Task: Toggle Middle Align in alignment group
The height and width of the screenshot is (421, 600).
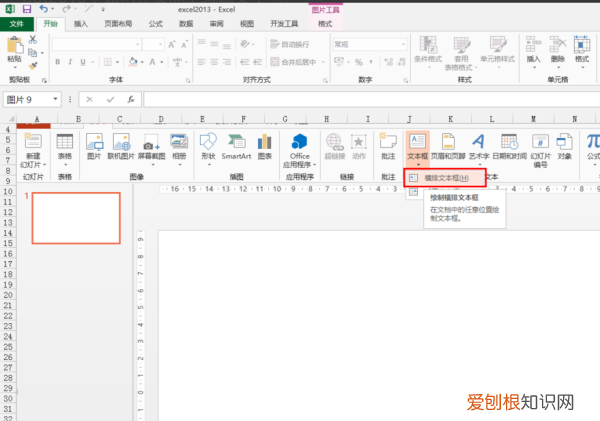Action: [214, 44]
